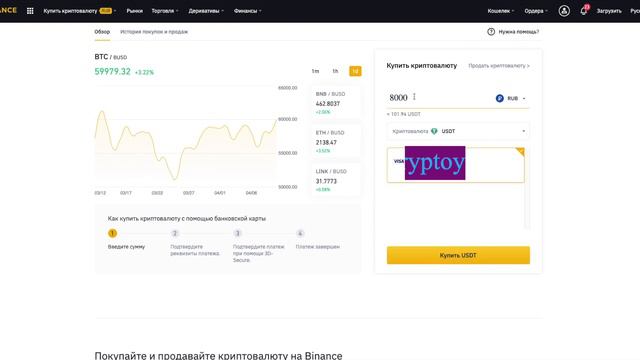
Task: Open the LINK / BUSD price card
Action: click(336, 180)
